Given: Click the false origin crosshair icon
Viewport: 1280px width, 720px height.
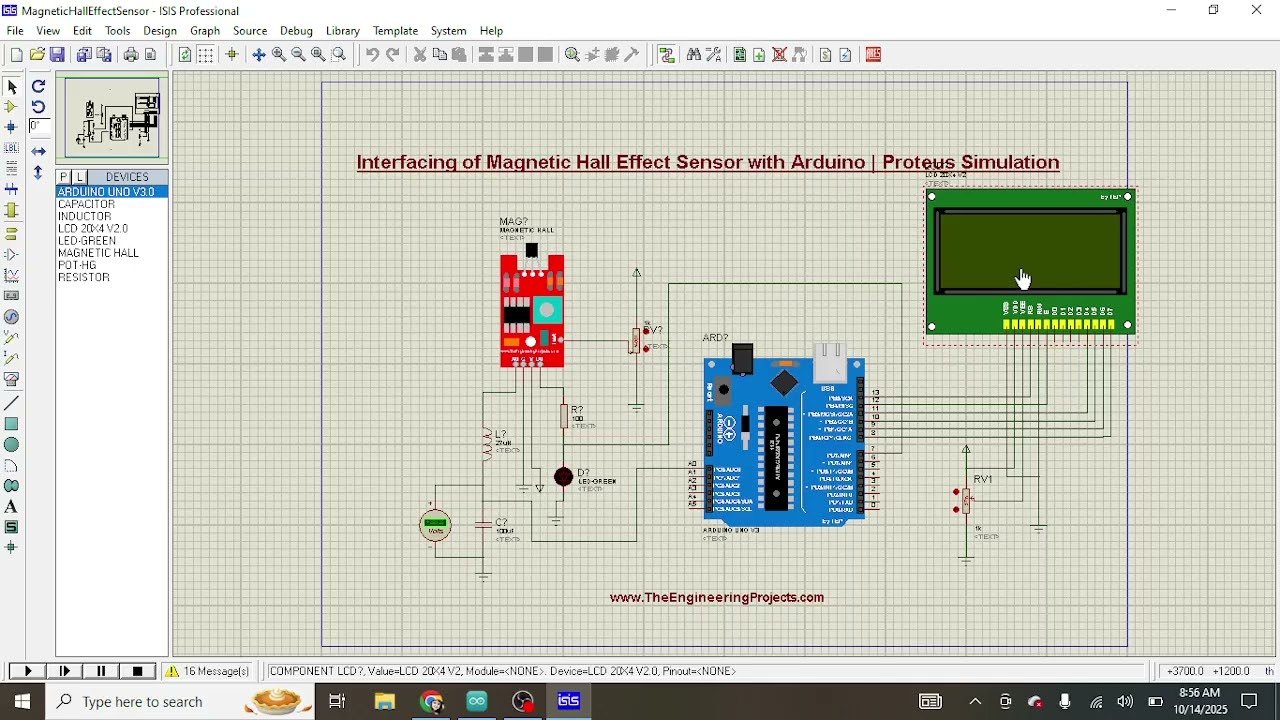Looking at the screenshot, I should point(232,55).
